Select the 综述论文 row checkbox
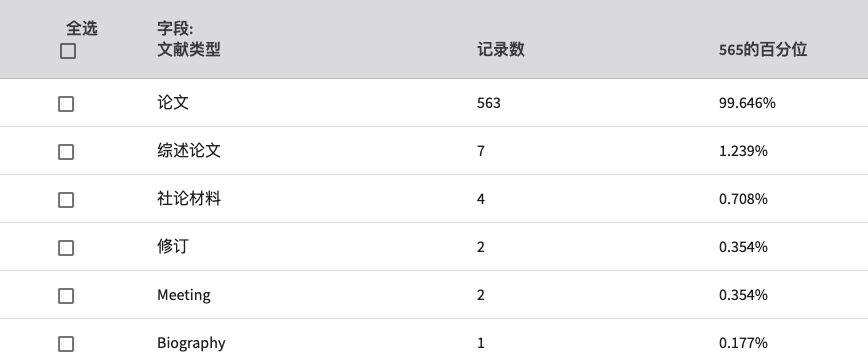The height and width of the screenshot is (364, 868). click(66, 152)
